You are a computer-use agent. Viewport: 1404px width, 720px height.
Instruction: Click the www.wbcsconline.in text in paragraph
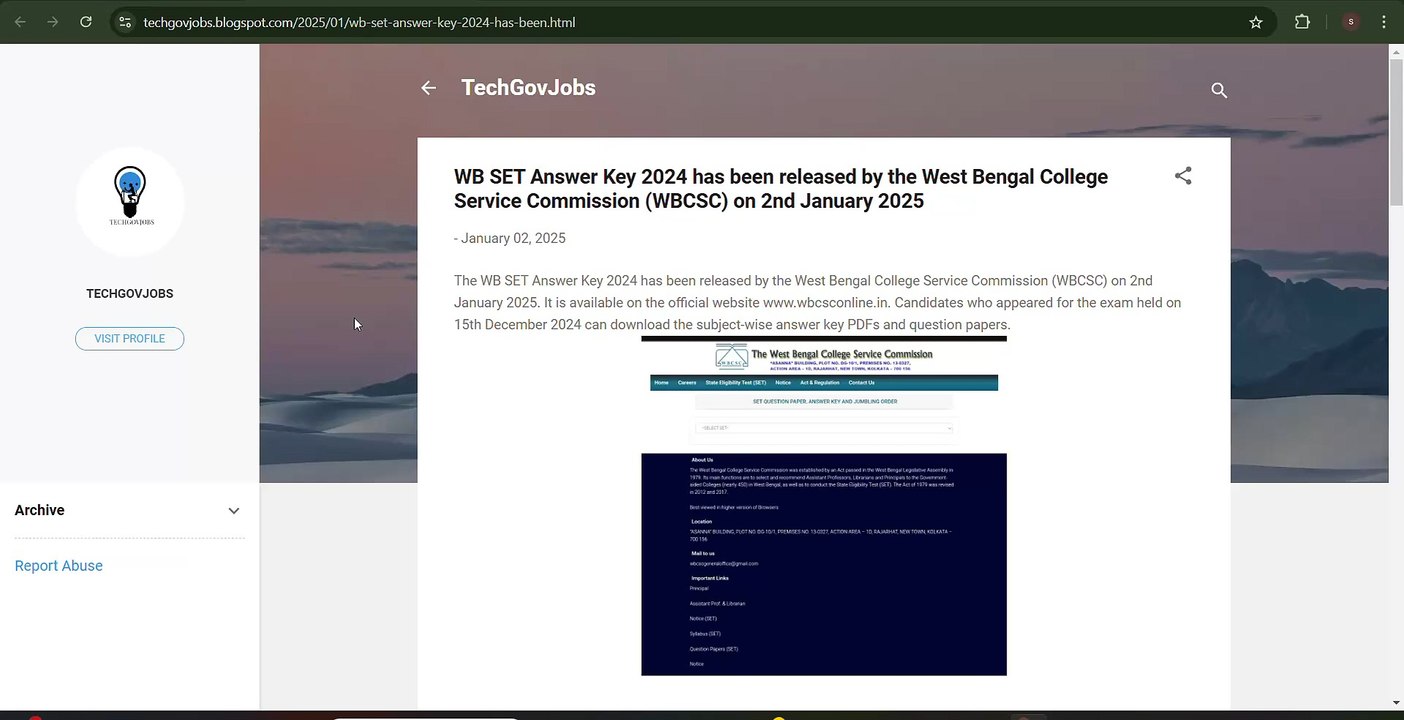point(826,303)
